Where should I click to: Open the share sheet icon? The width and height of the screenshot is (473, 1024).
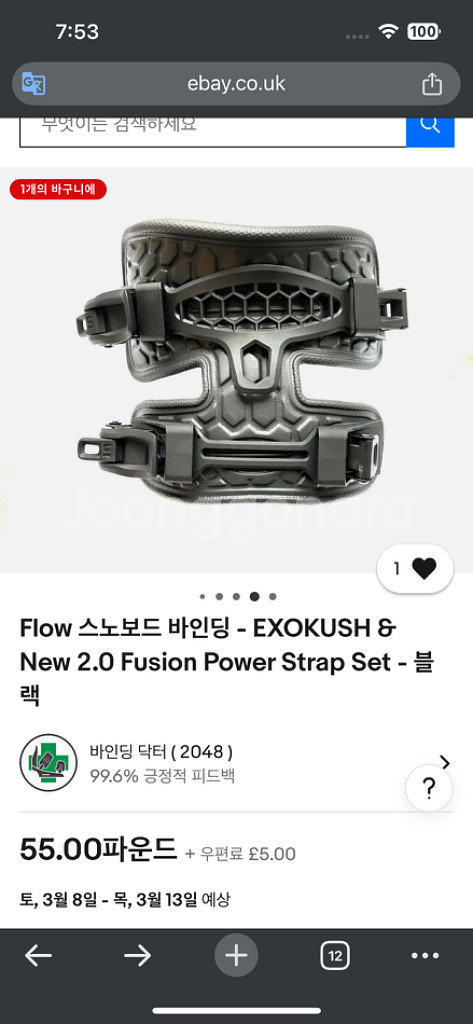(x=431, y=83)
